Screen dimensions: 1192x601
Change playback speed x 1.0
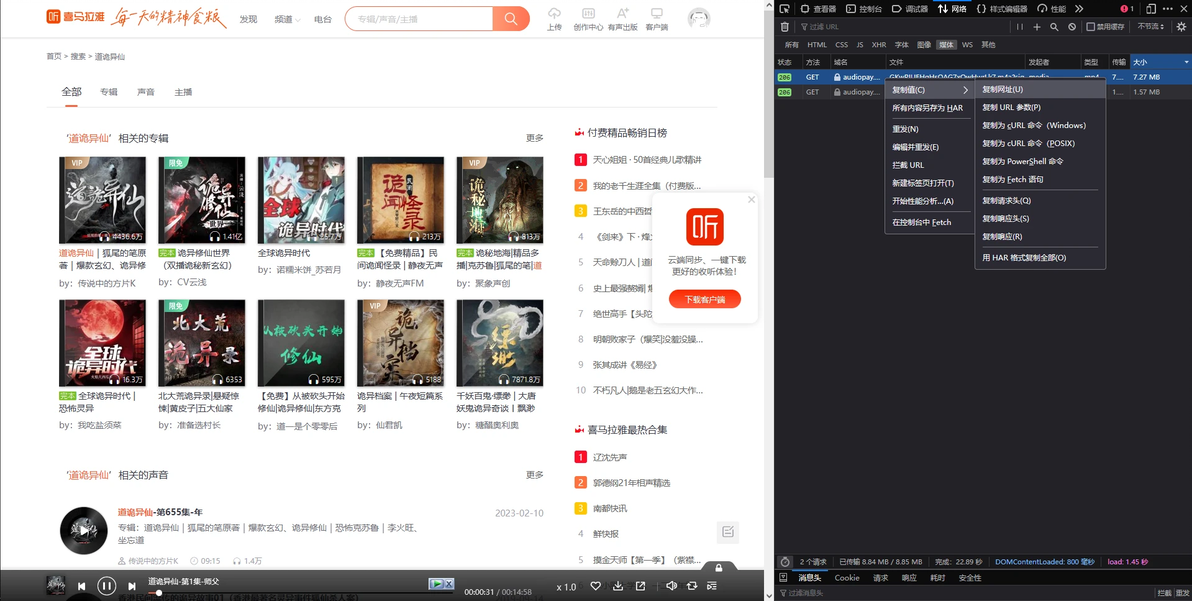(x=566, y=587)
